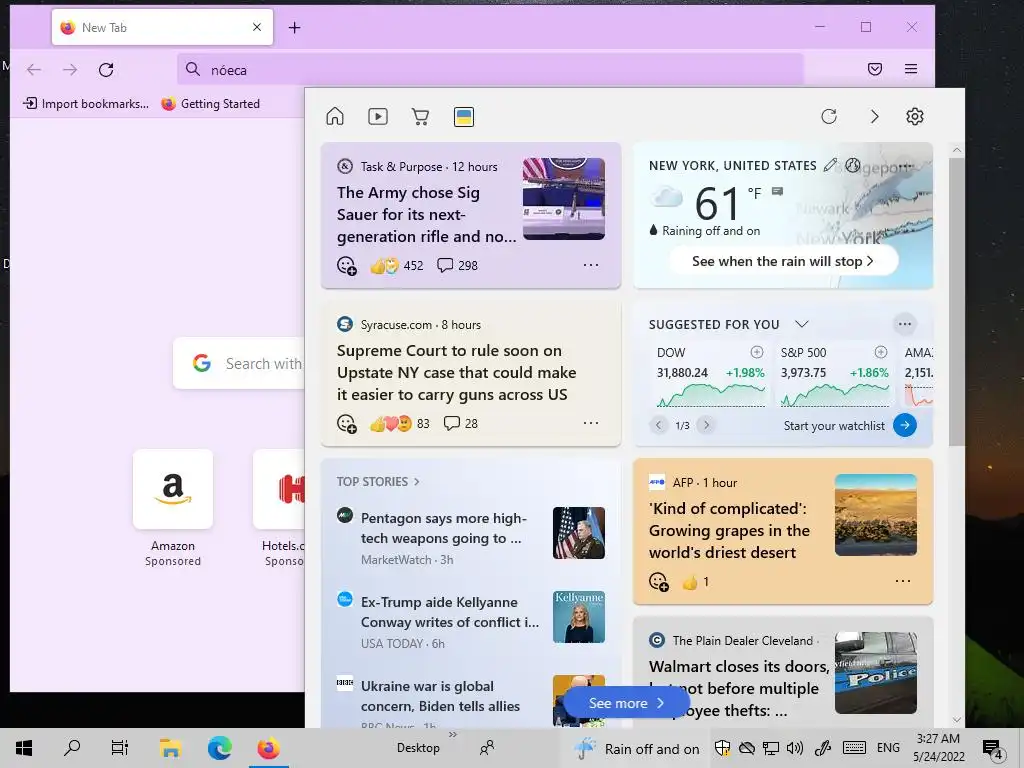Open the widget Home feed icon

(x=335, y=116)
